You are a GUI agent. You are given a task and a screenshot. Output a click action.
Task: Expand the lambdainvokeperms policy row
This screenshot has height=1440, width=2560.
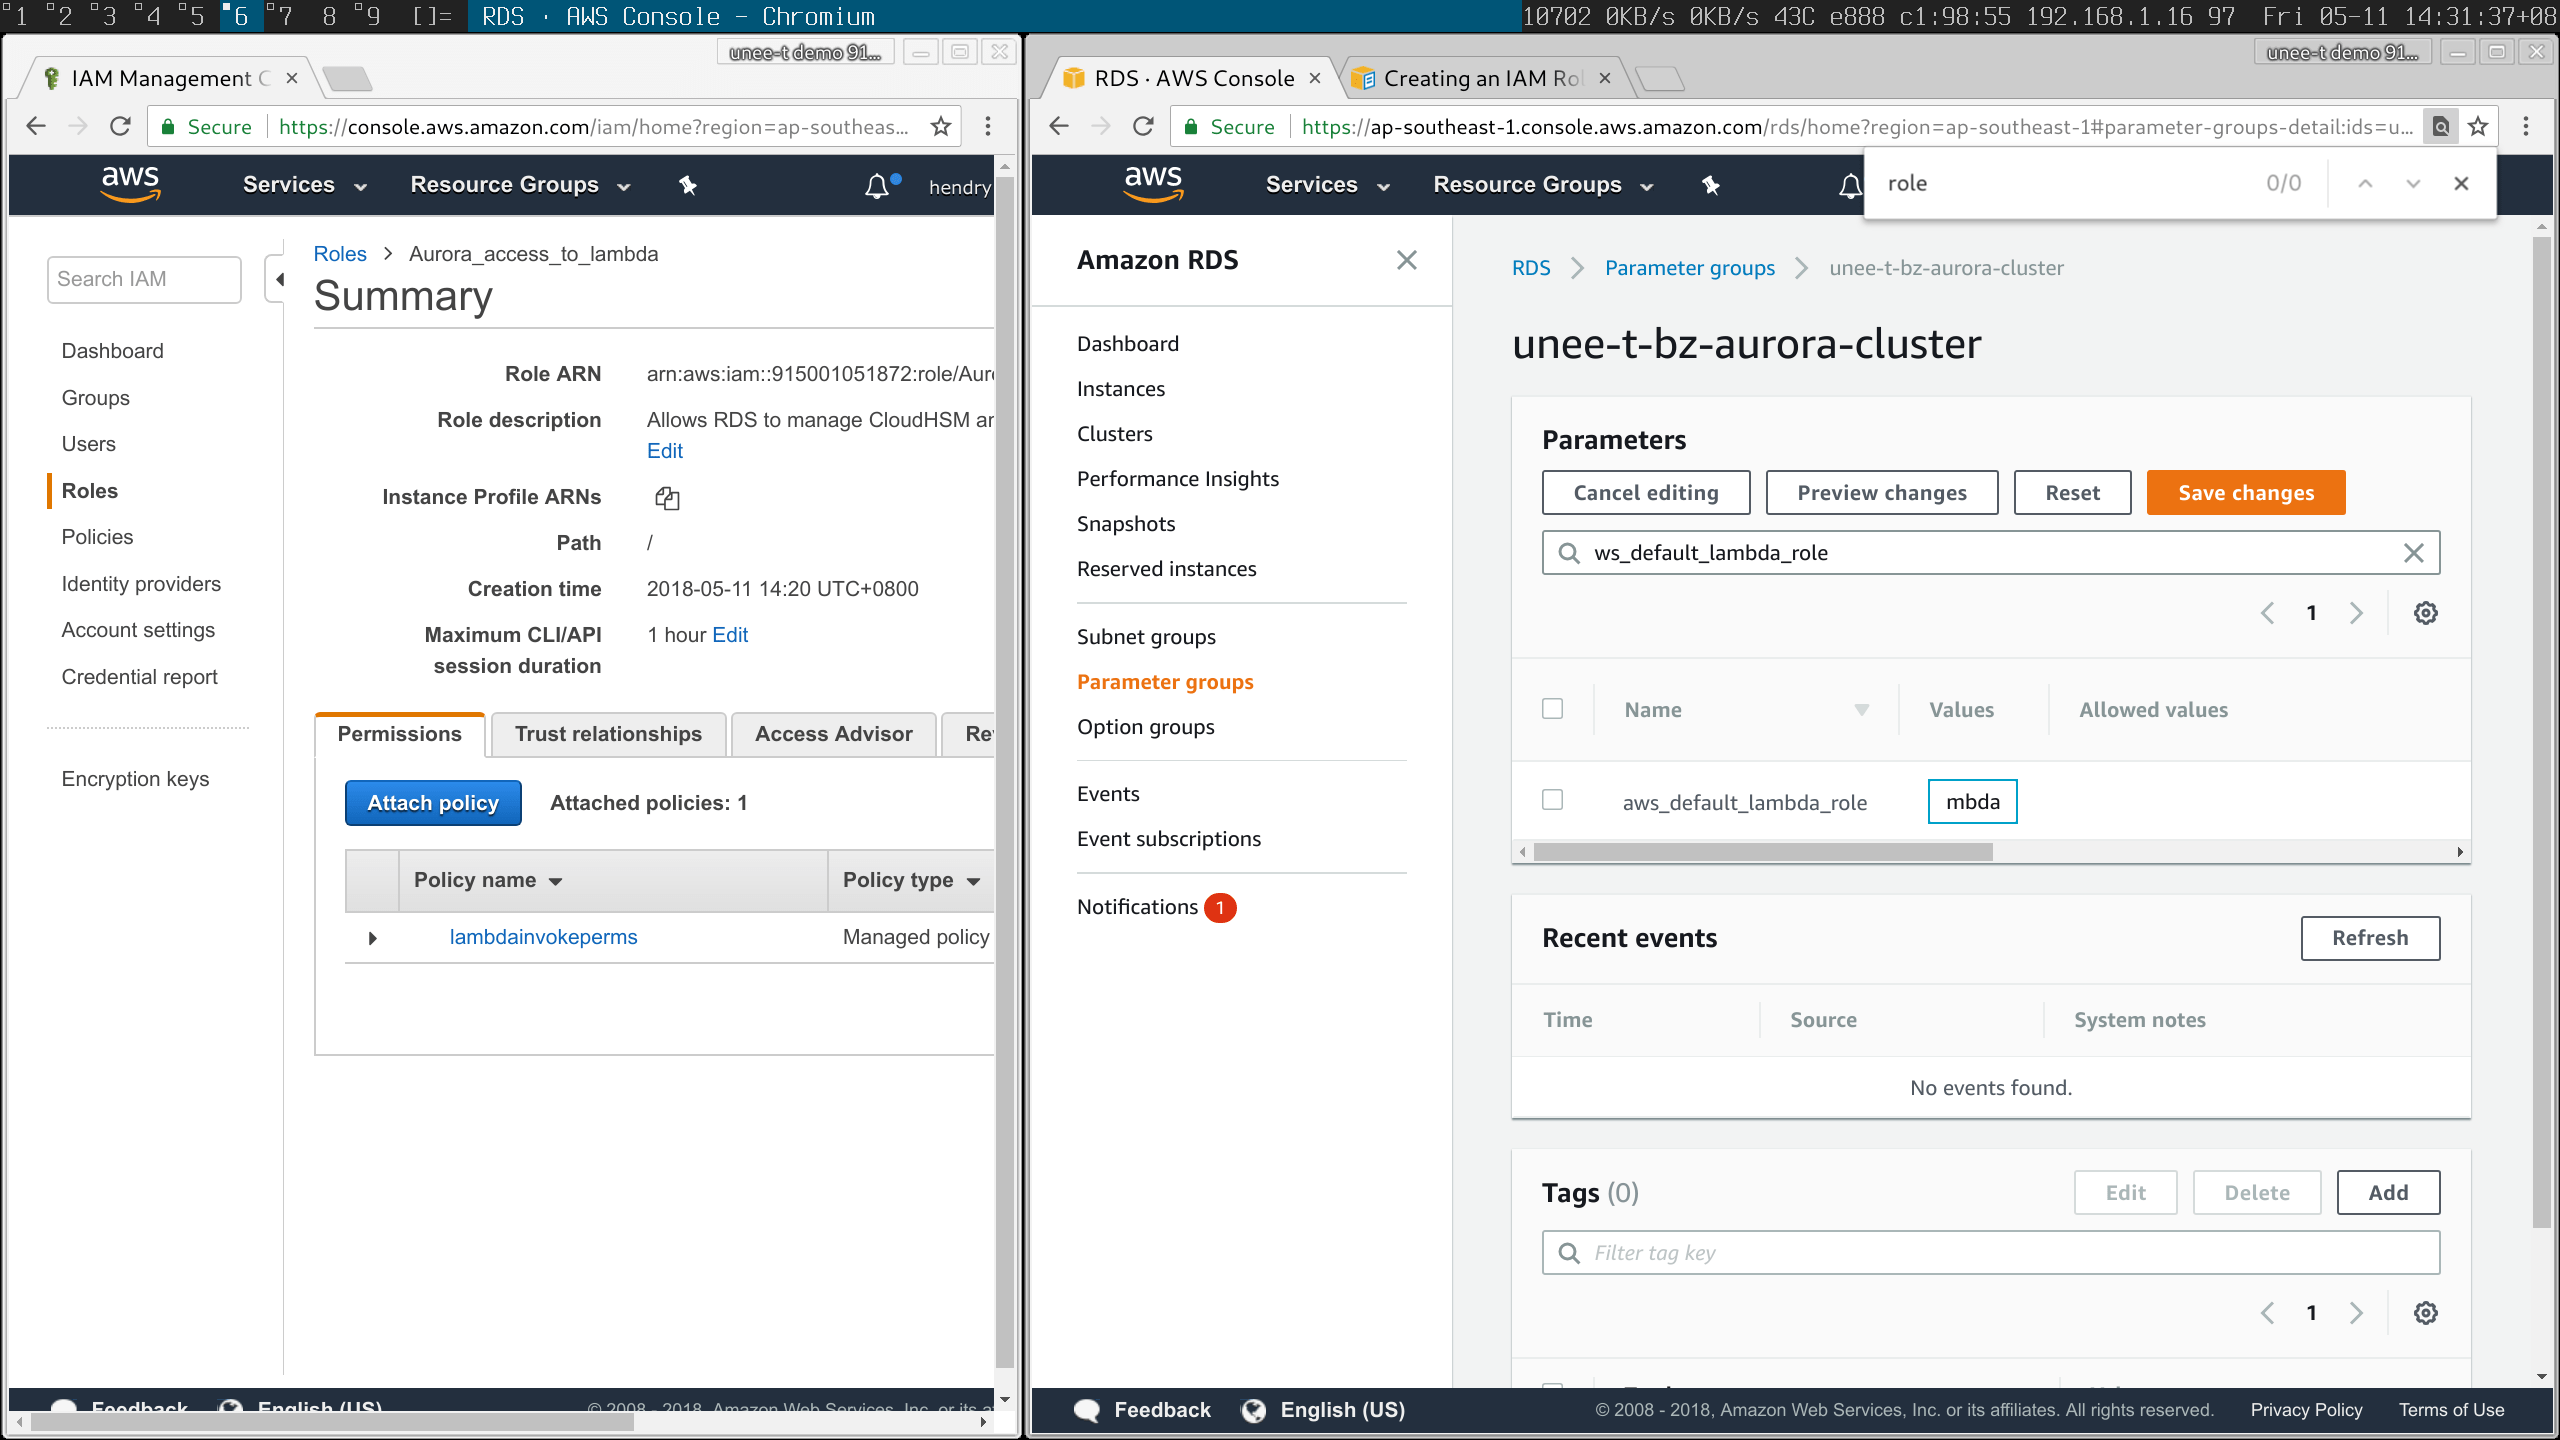click(x=372, y=938)
